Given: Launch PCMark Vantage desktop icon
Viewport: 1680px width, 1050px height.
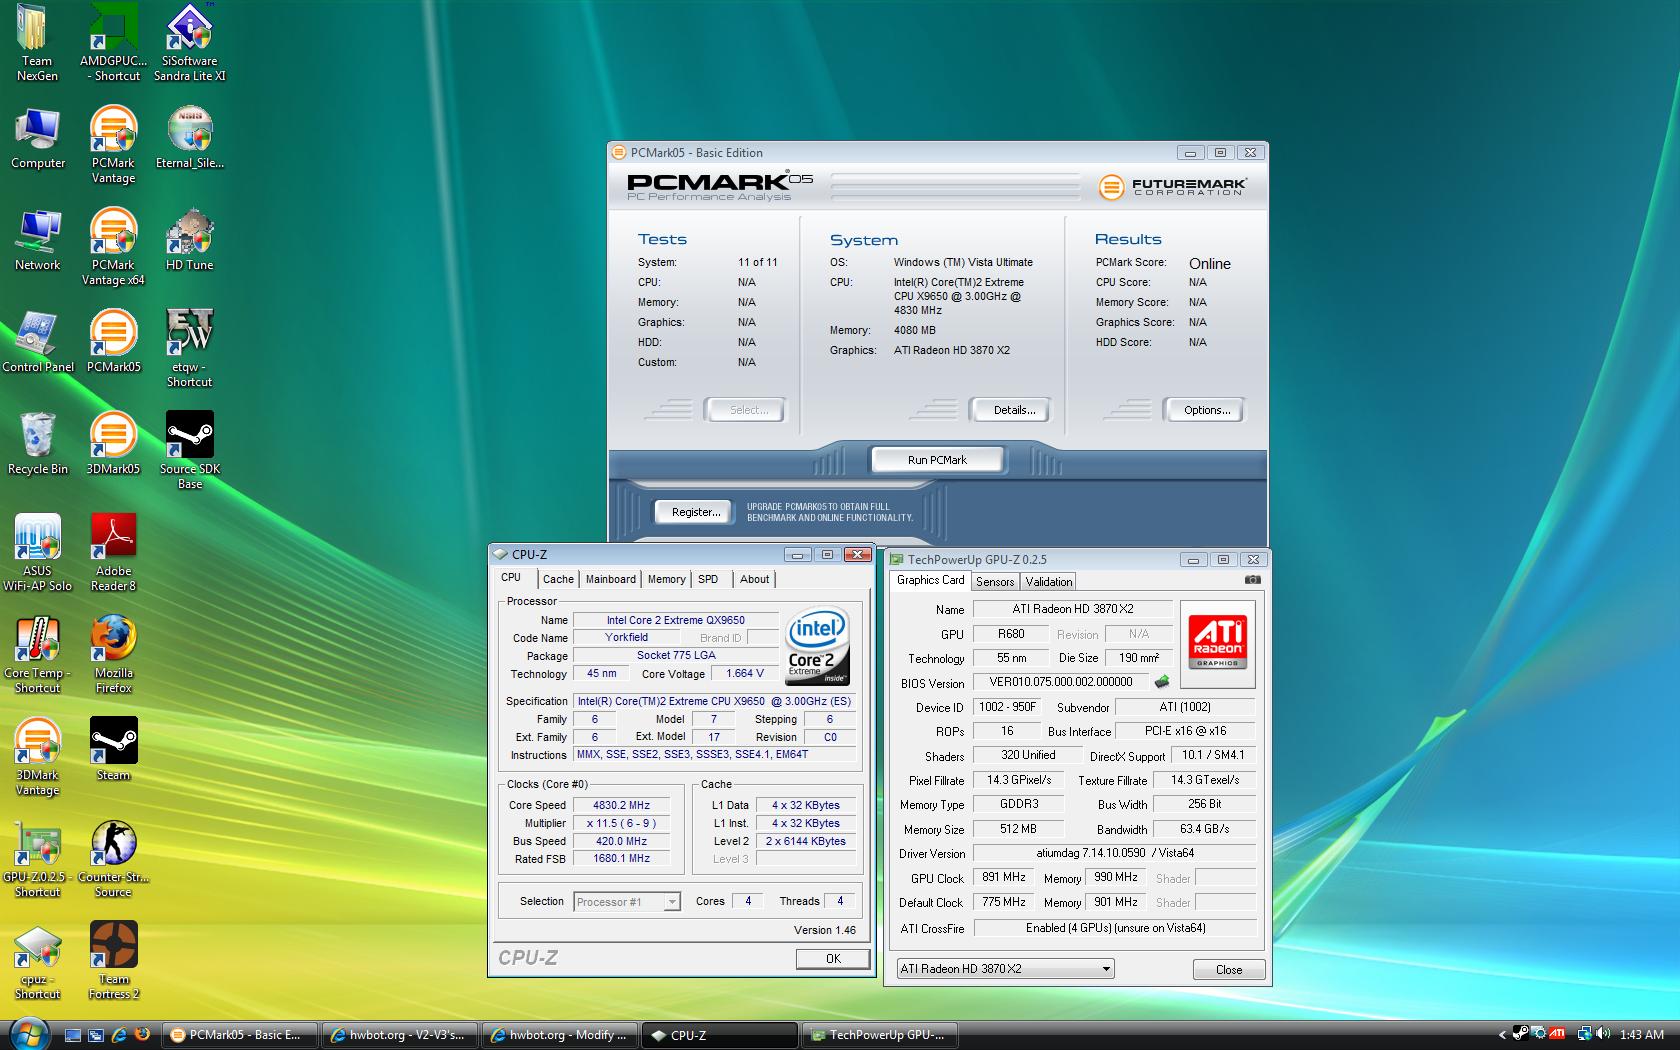Looking at the screenshot, I should (113, 146).
